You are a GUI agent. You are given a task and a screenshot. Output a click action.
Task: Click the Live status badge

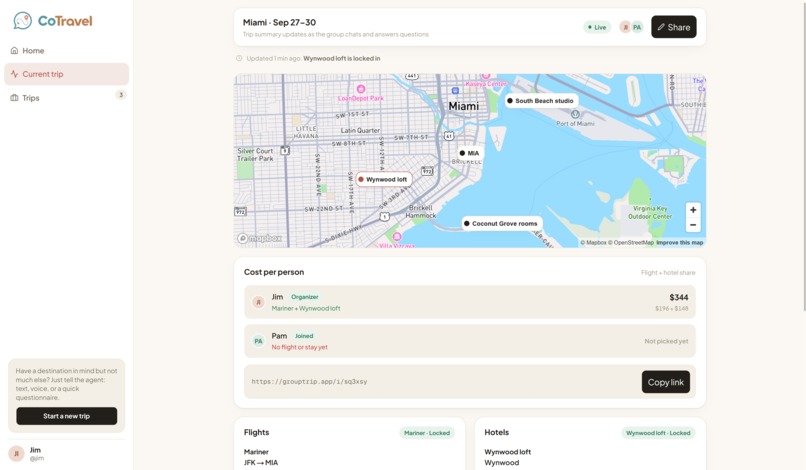[x=597, y=27]
